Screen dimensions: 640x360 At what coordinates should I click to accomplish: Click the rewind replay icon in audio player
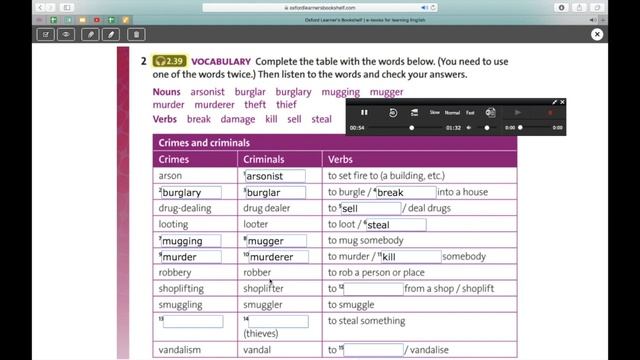click(x=393, y=113)
